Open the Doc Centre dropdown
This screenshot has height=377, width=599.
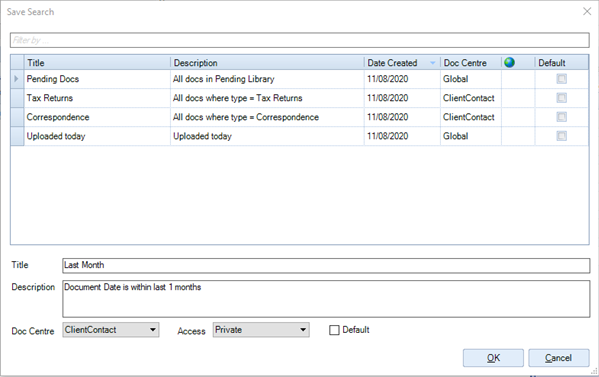tap(111, 330)
